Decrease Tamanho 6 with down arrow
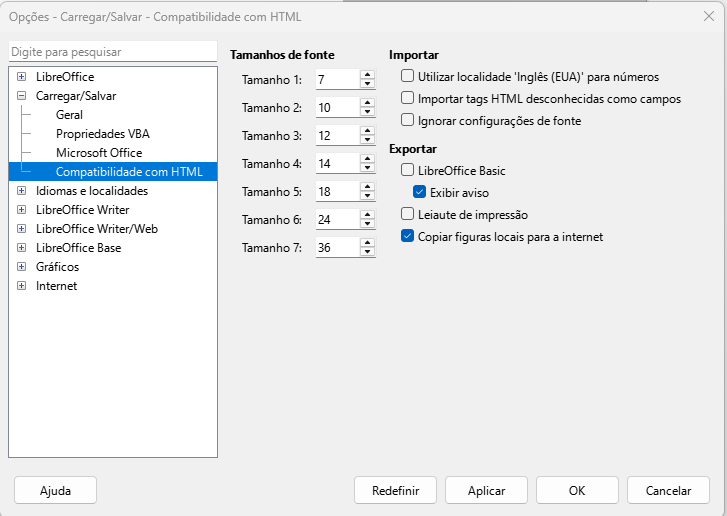727x516 pixels. pyautogui.click(x=367, y=224)
